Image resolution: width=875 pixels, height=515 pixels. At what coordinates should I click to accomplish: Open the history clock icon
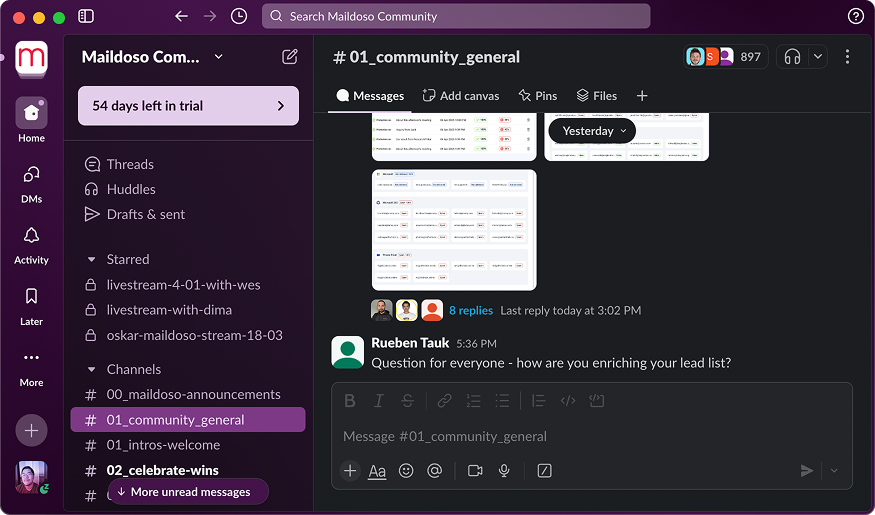click(239, 16)
